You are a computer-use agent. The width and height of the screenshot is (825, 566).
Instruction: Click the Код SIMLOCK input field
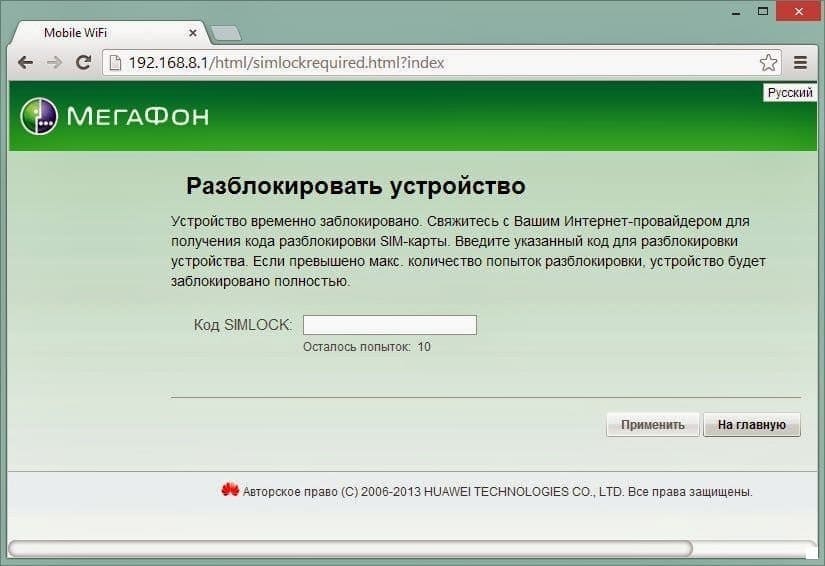[390, 325]
